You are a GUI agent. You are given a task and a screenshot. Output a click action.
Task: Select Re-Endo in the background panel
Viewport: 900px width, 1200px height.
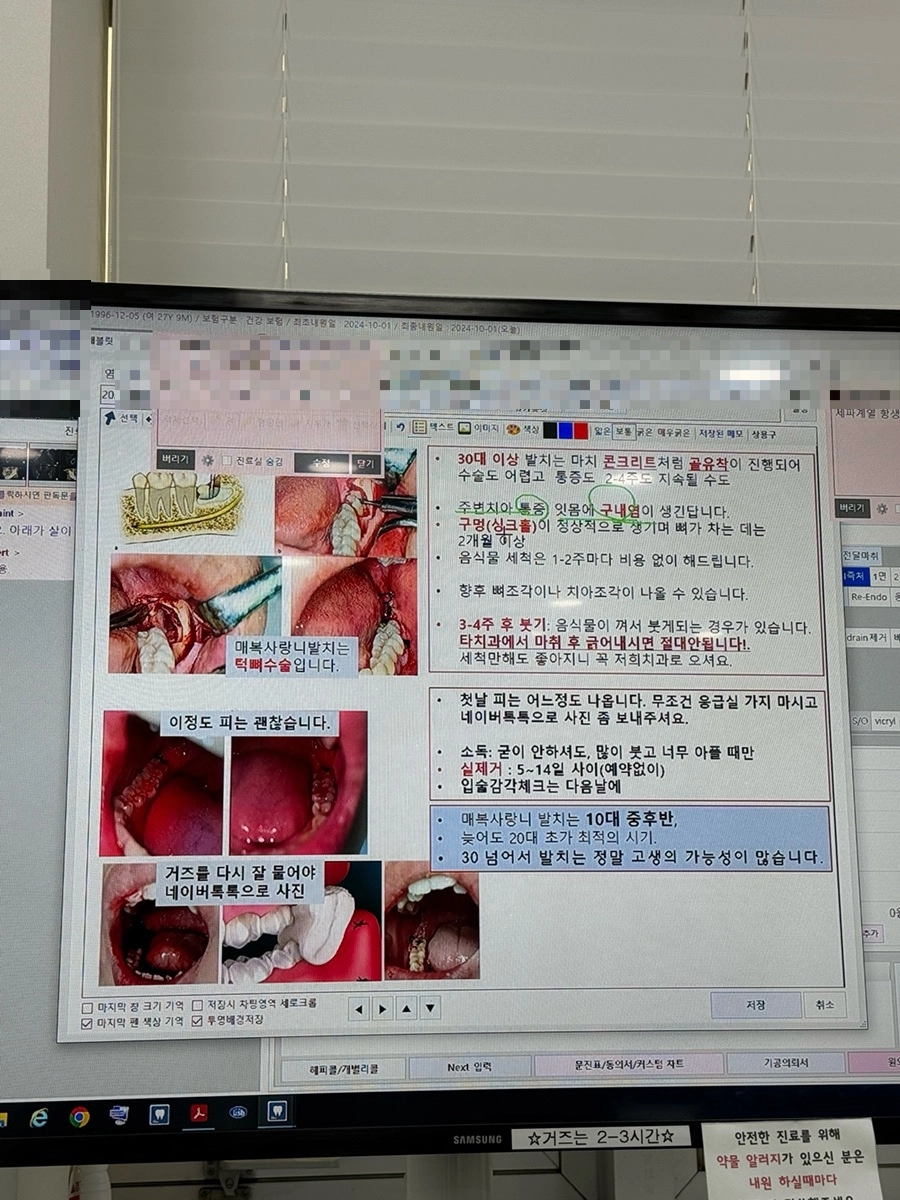click(x=868, y=597)
